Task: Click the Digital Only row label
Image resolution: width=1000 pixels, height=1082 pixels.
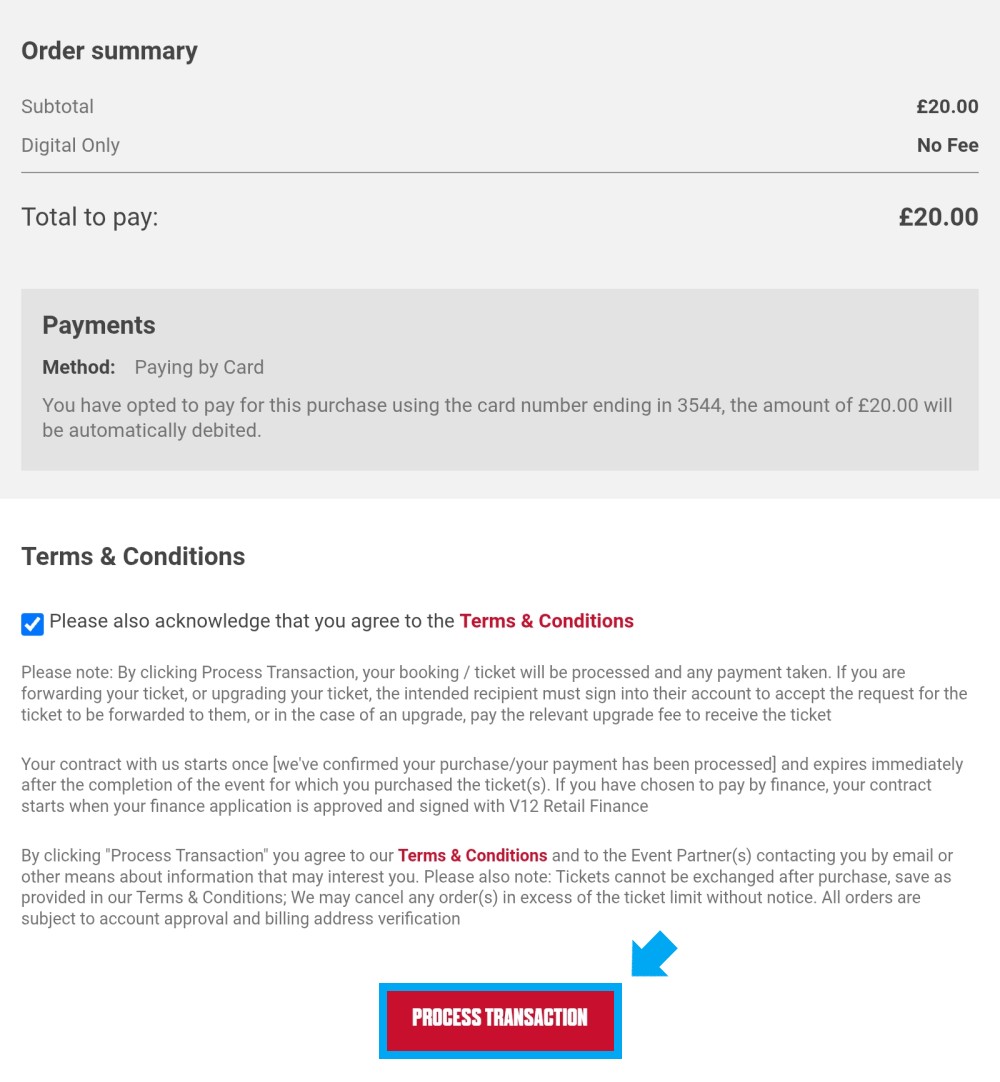Action: point(70,145)
